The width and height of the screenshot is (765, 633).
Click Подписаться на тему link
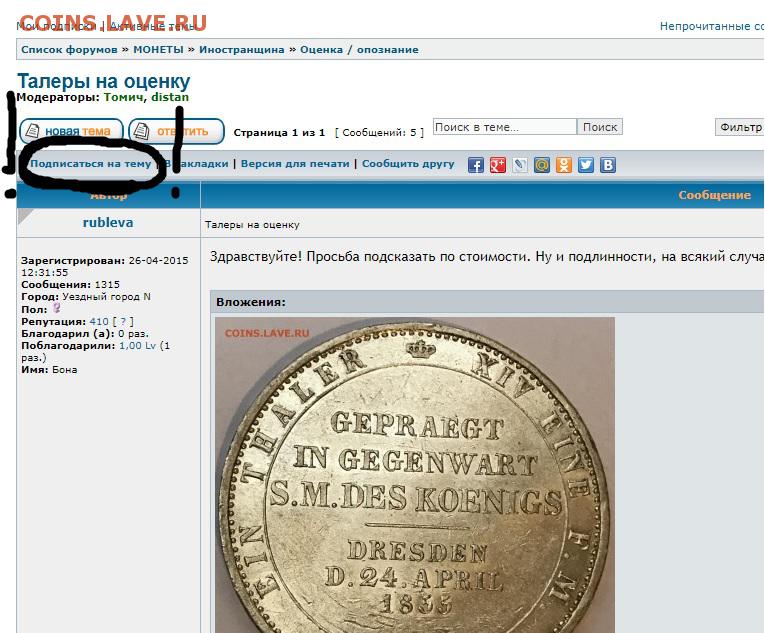(91, 164)
